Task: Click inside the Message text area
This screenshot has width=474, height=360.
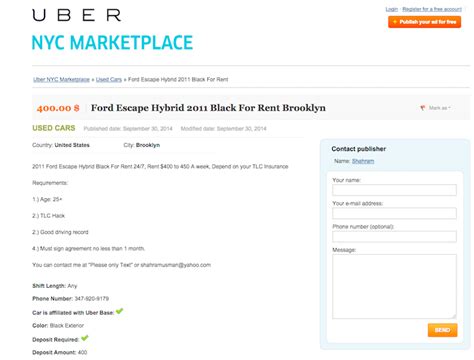Action: coord(394,286)
